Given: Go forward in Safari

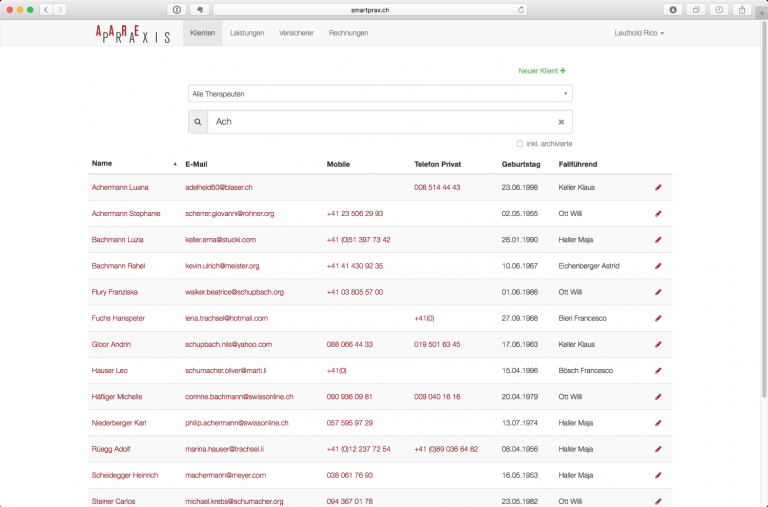Looking at the screenshot, I should pos(60,10).
